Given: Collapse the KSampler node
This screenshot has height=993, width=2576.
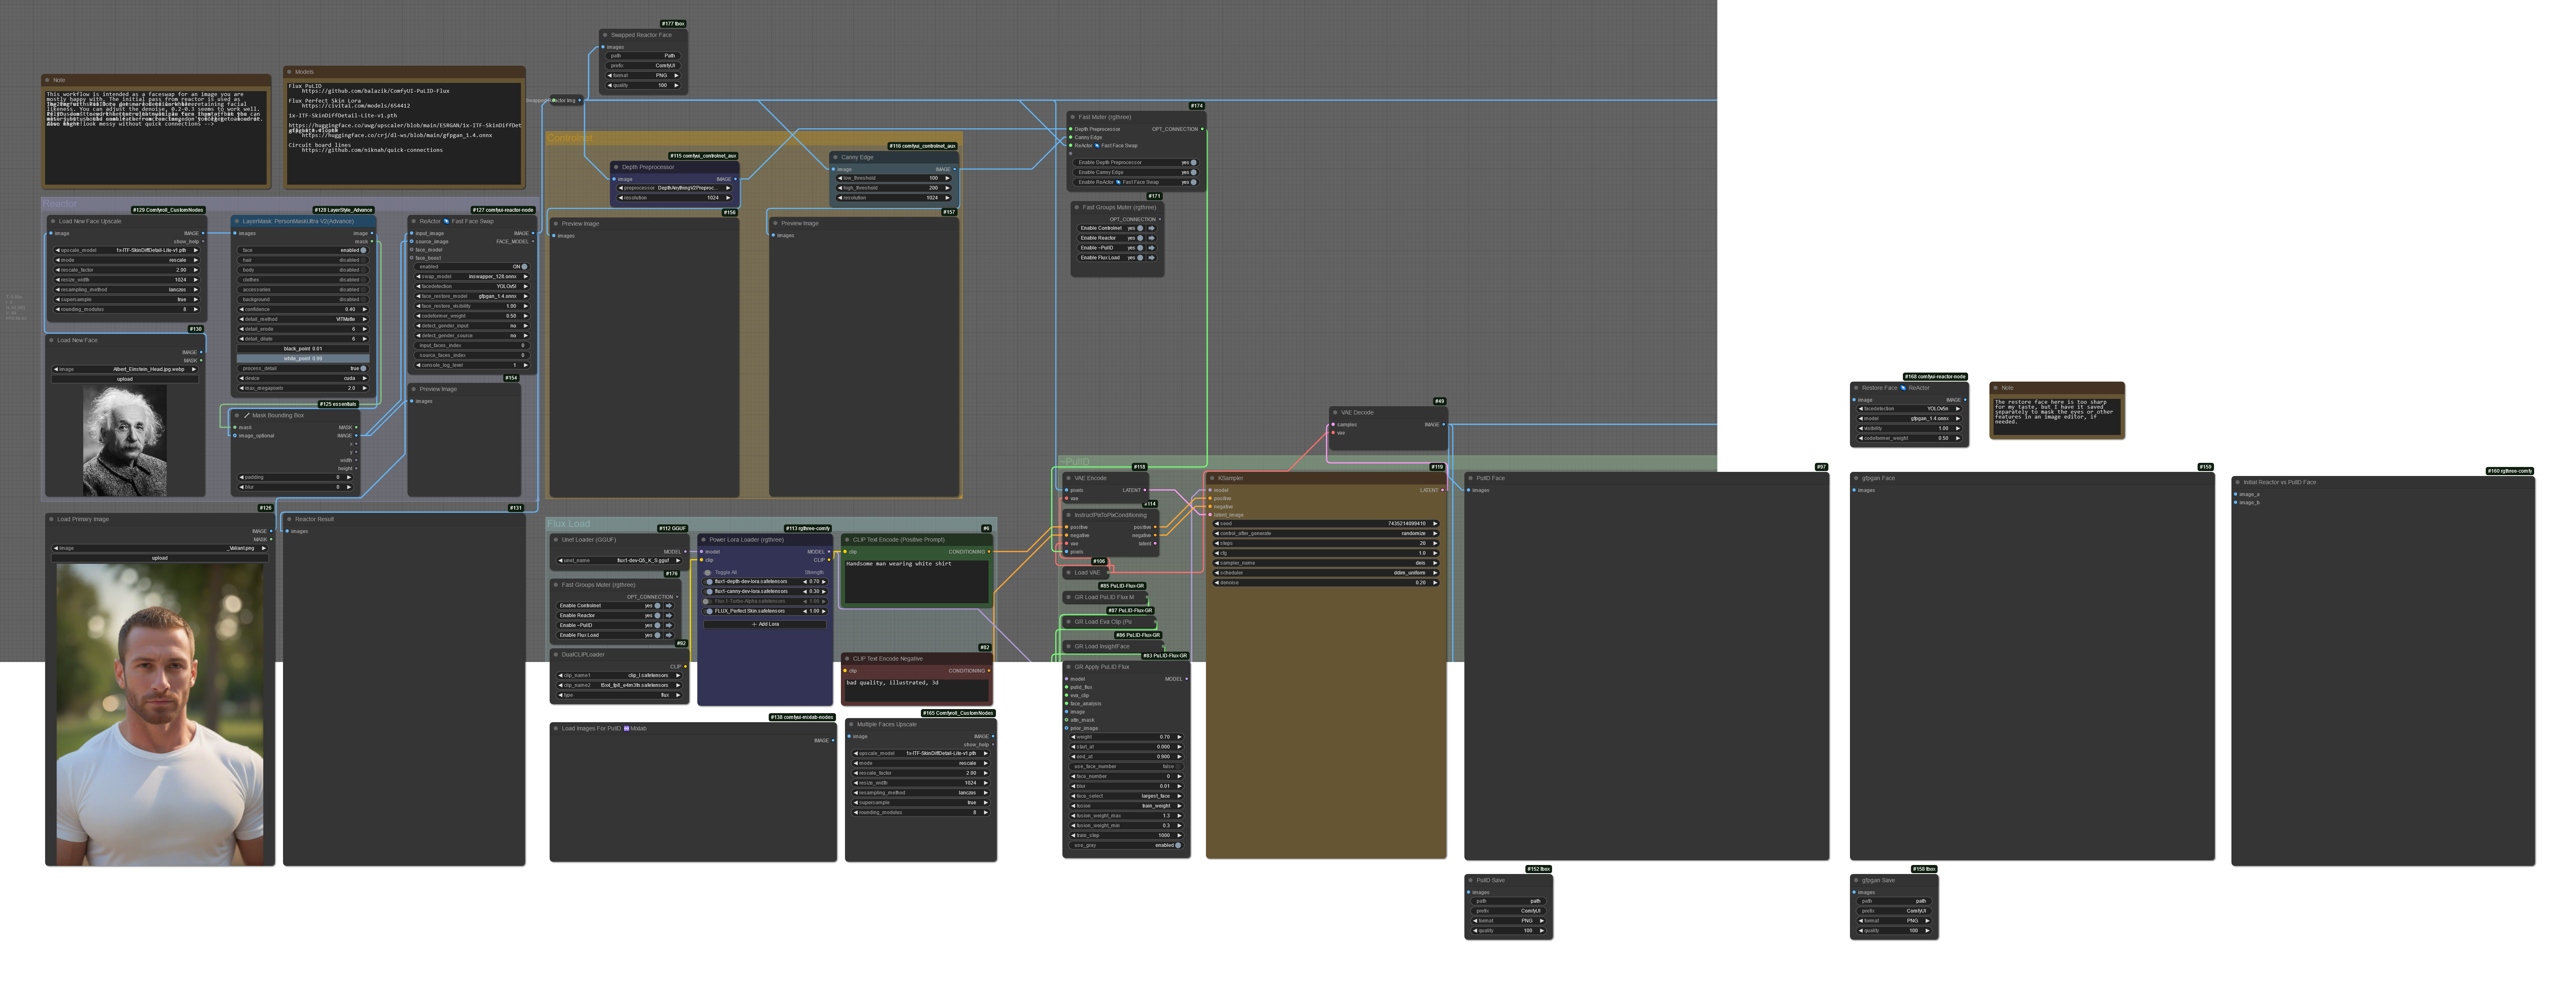Looking at the screenshot, I should click(x=1212, y=478).
